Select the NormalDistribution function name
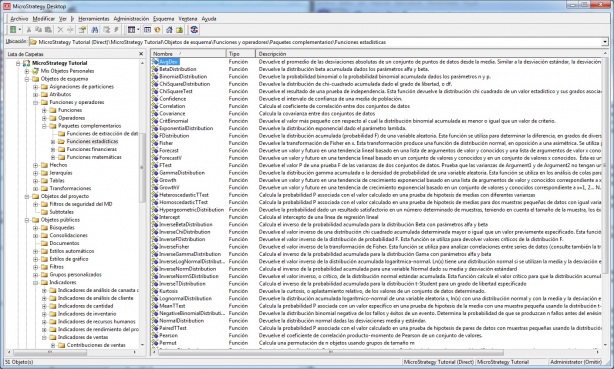 (181, 320)
